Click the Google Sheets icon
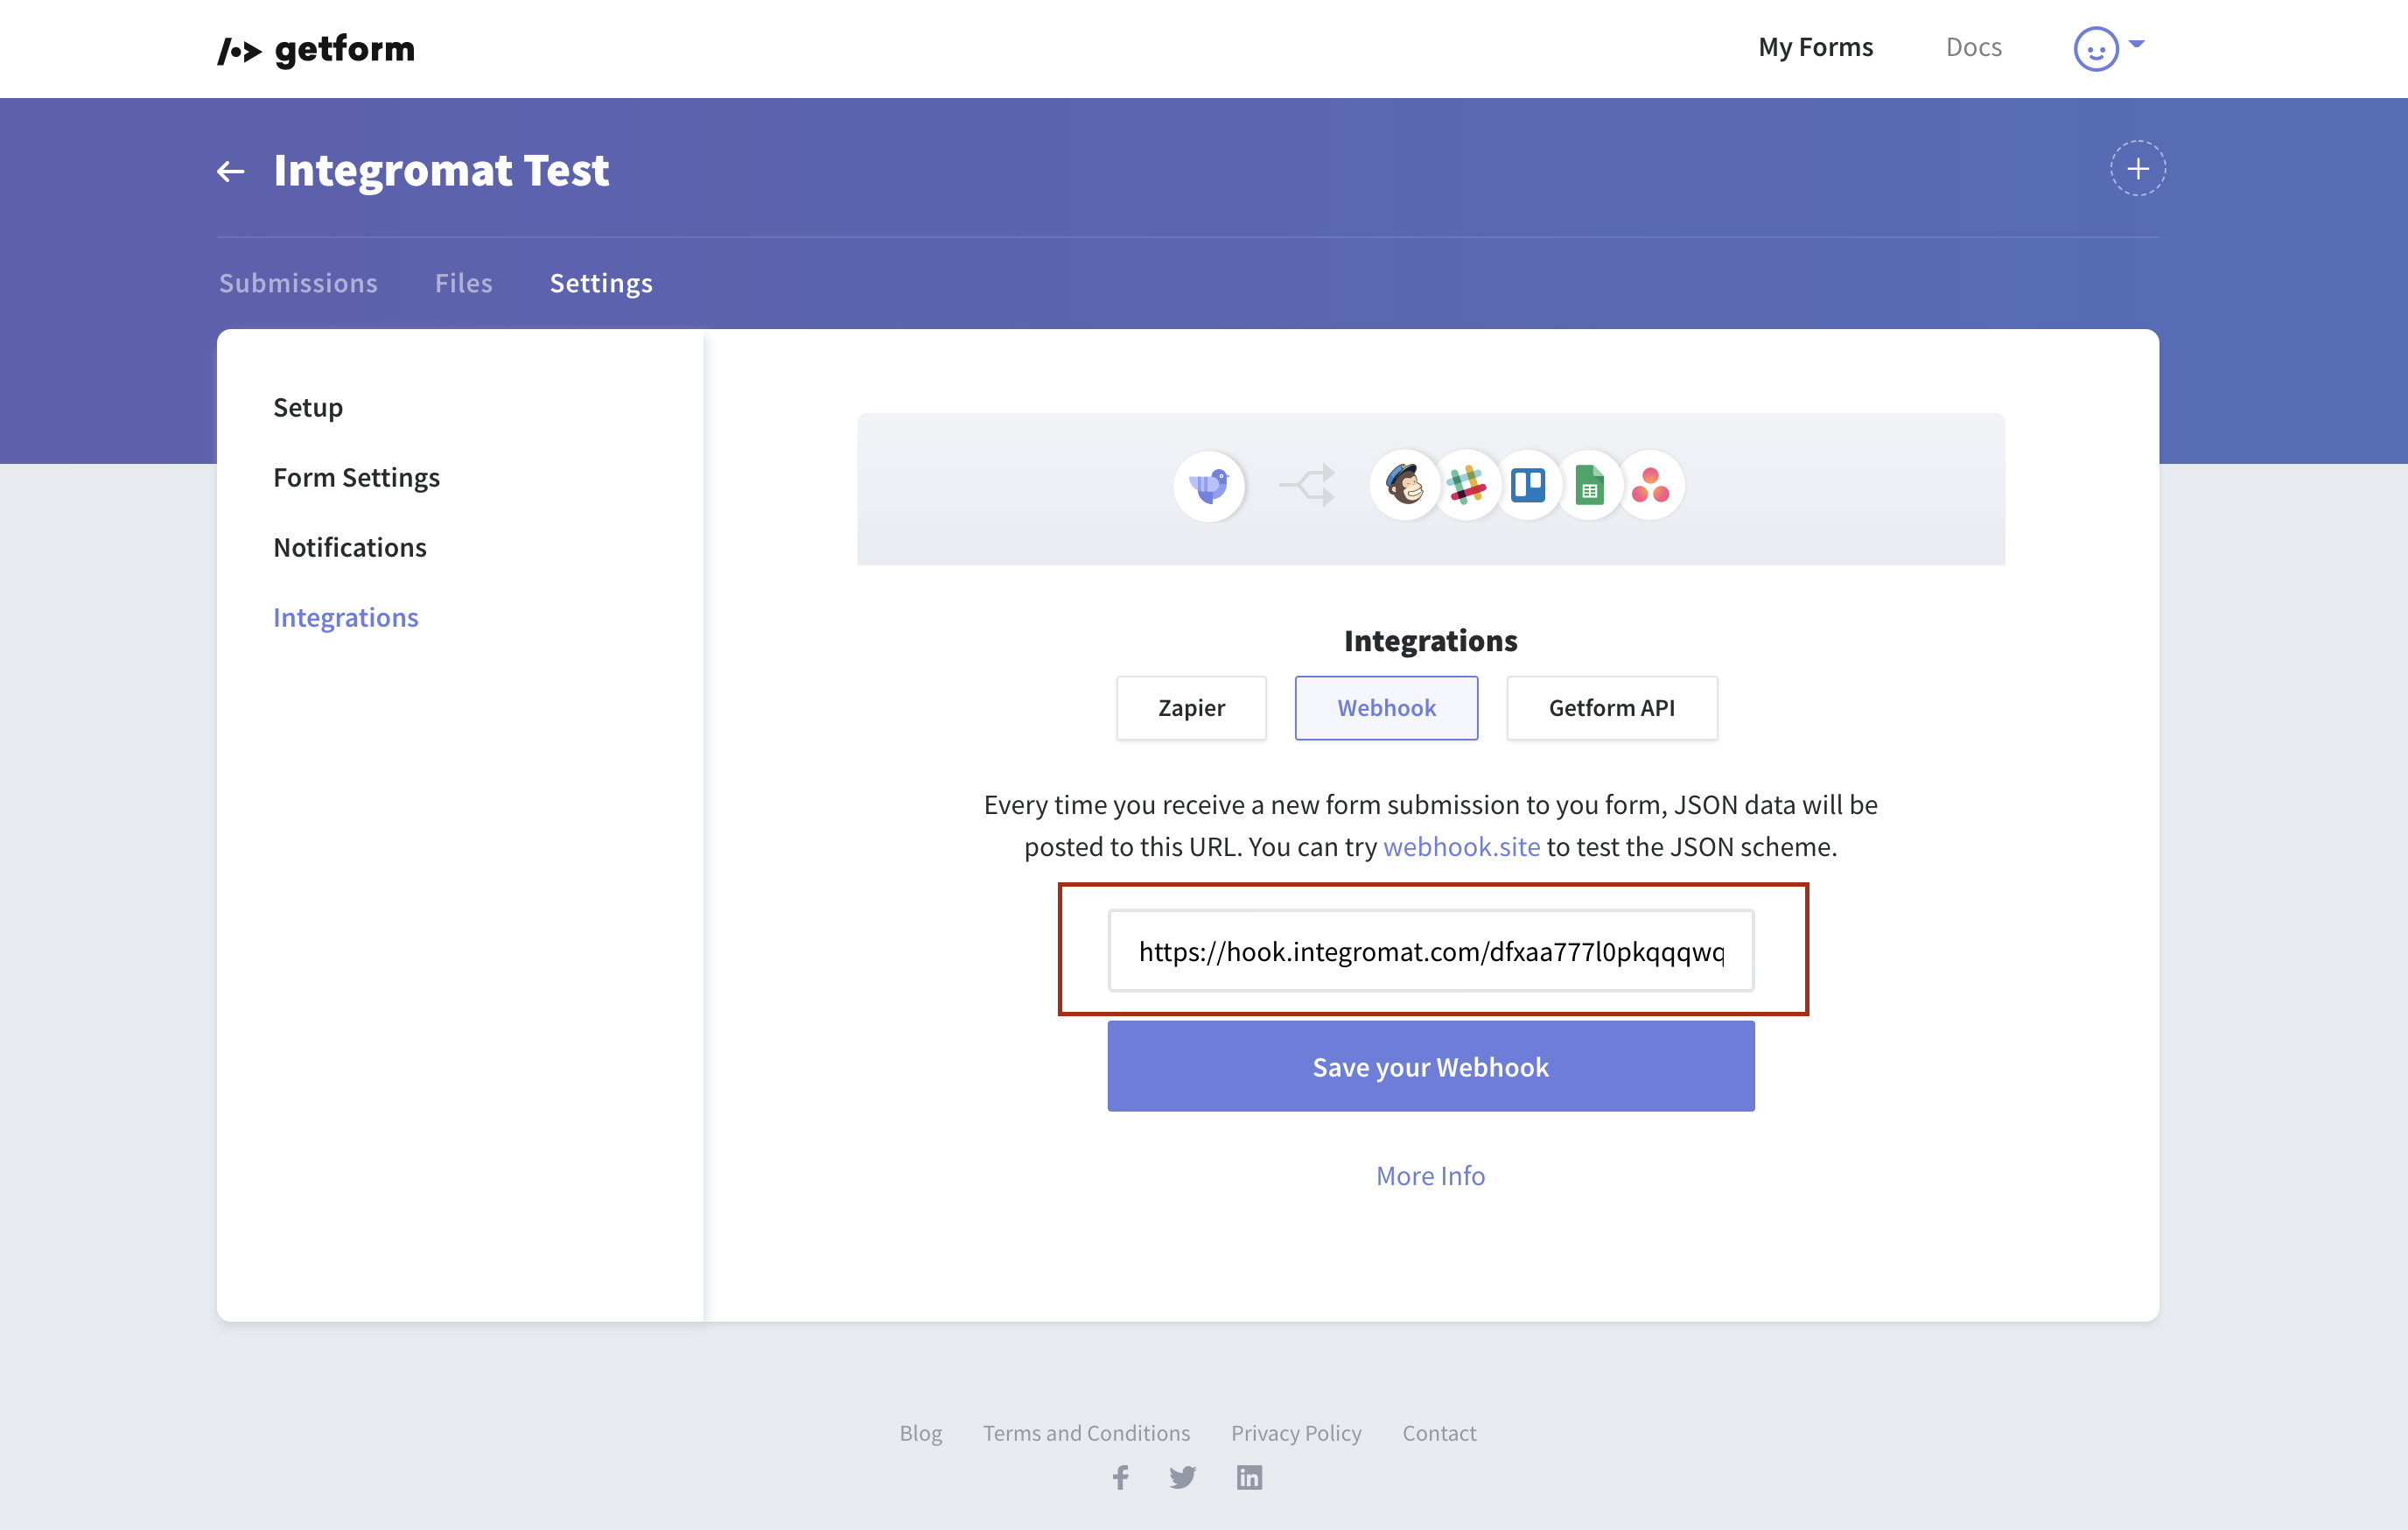This screenshot has width=2408, height=1530. click(1589, 486)
